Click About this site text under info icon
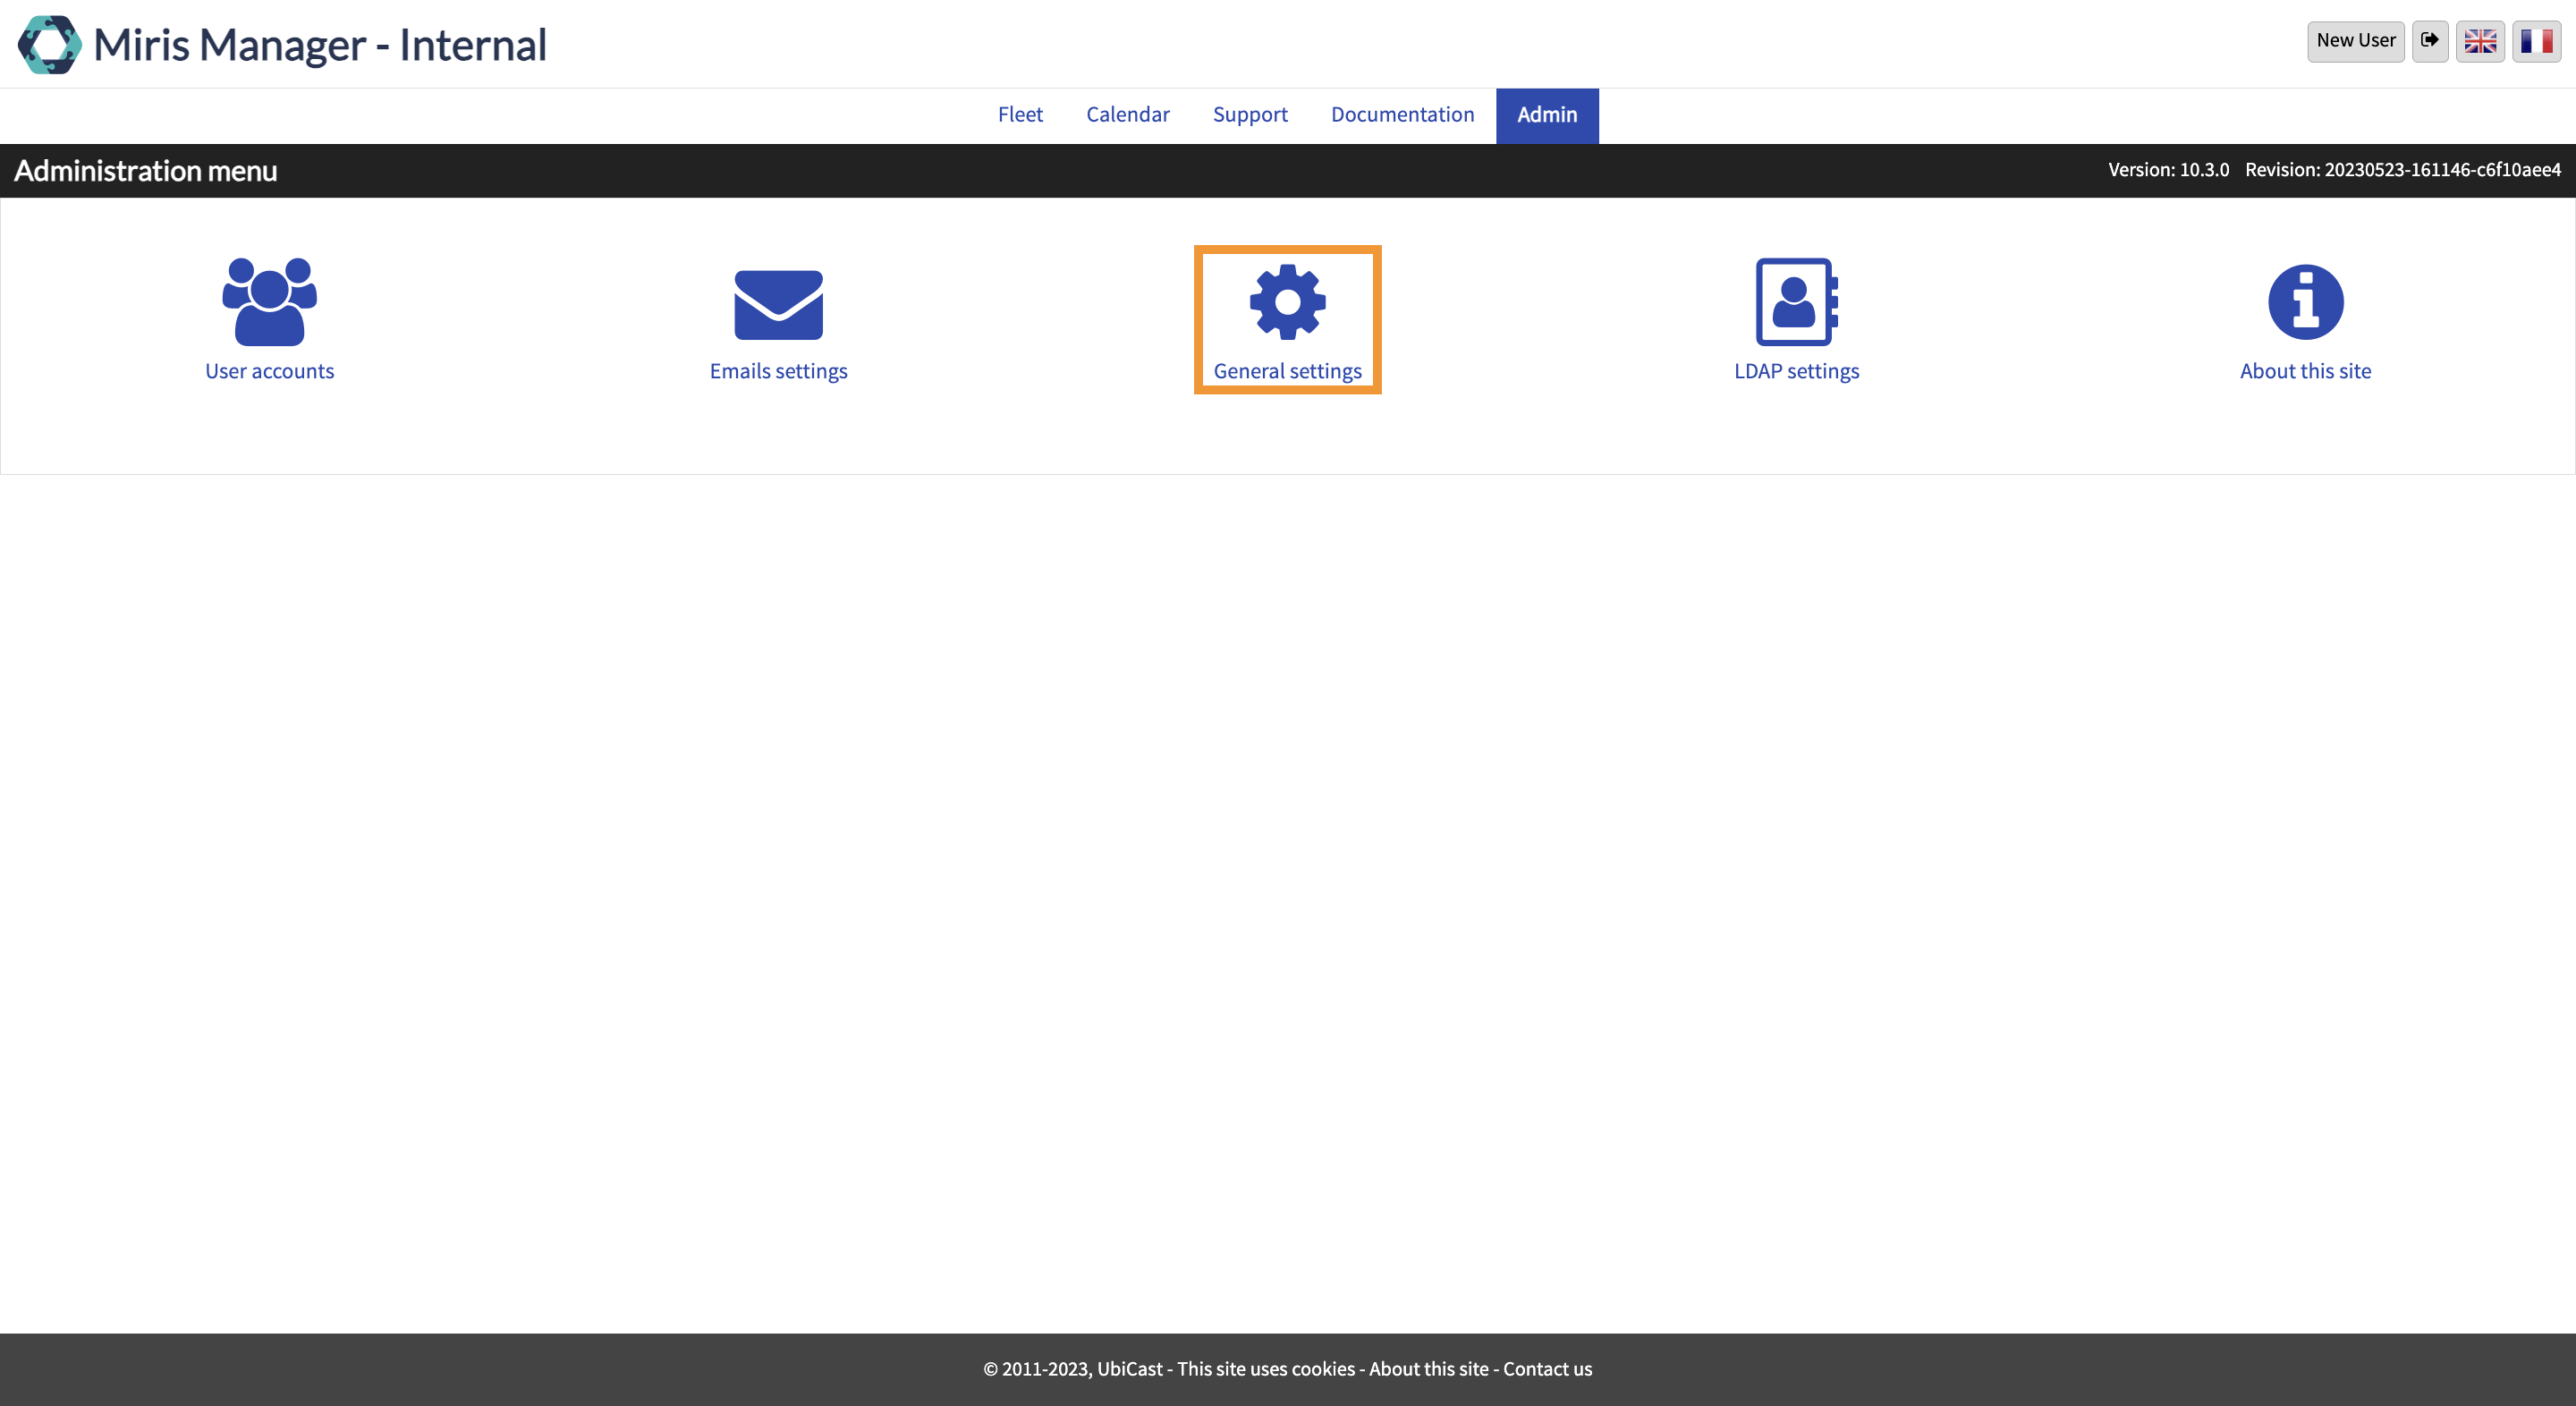 point(2305,371)
